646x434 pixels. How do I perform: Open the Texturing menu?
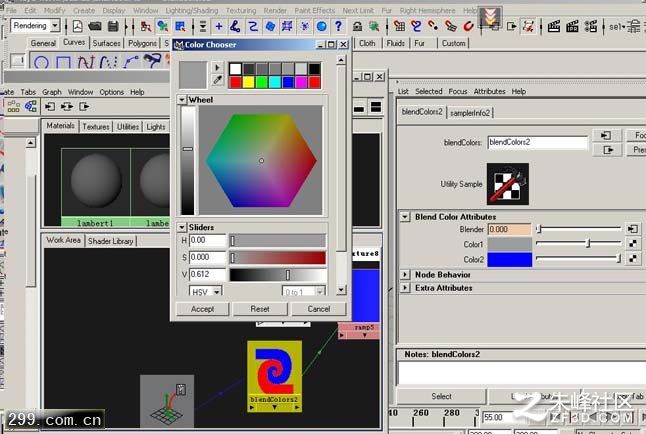tap(241, 10)
